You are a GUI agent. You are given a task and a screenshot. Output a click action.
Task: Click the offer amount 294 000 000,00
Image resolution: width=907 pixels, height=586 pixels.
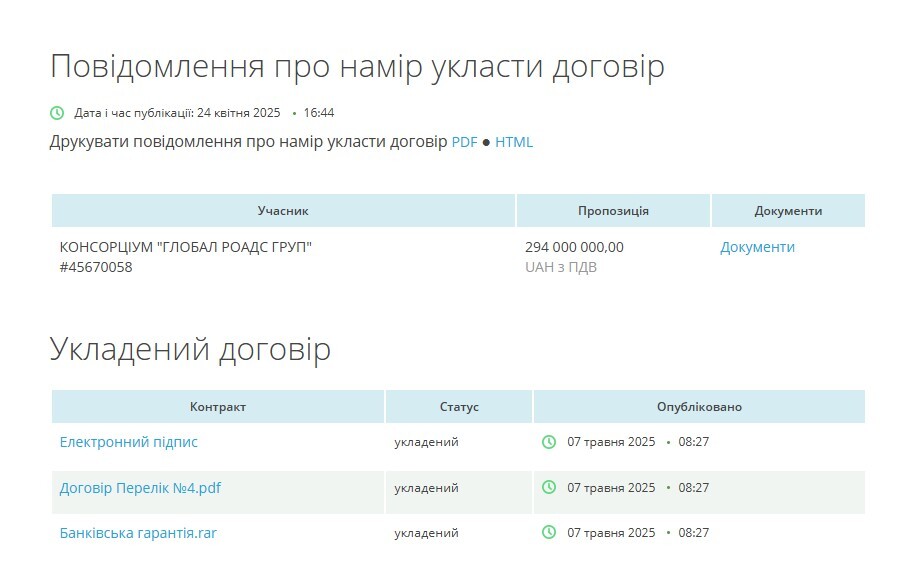click(x=574, y=247)
